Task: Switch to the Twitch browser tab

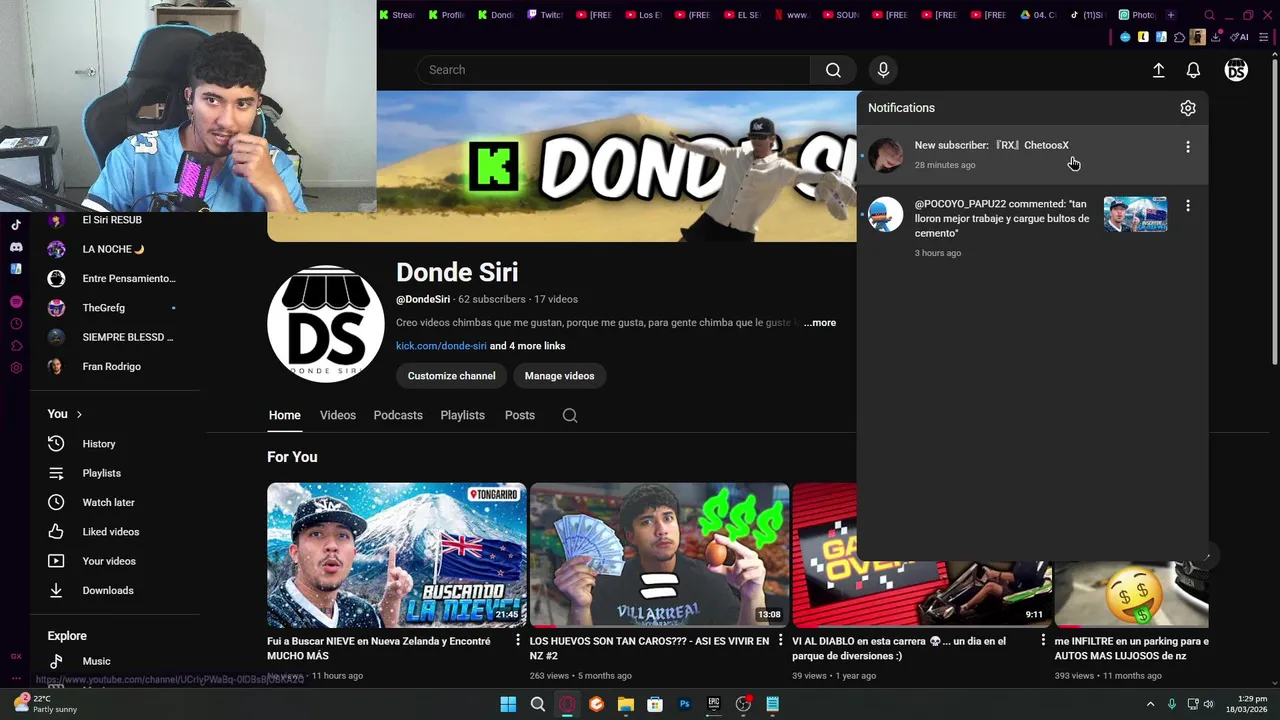Action: point(545,15)
